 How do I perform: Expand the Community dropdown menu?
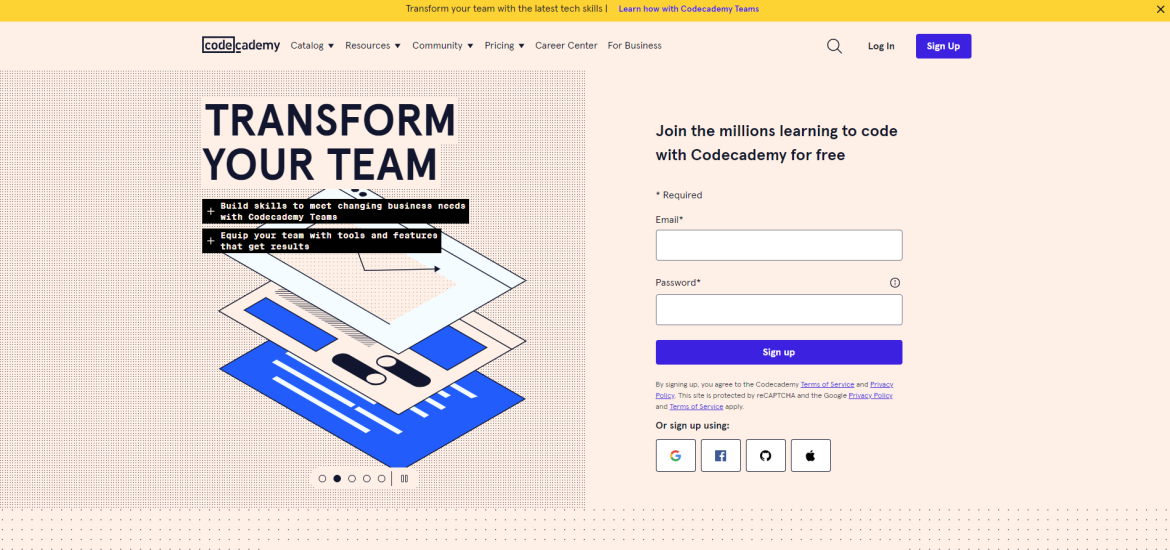[443, 46]
